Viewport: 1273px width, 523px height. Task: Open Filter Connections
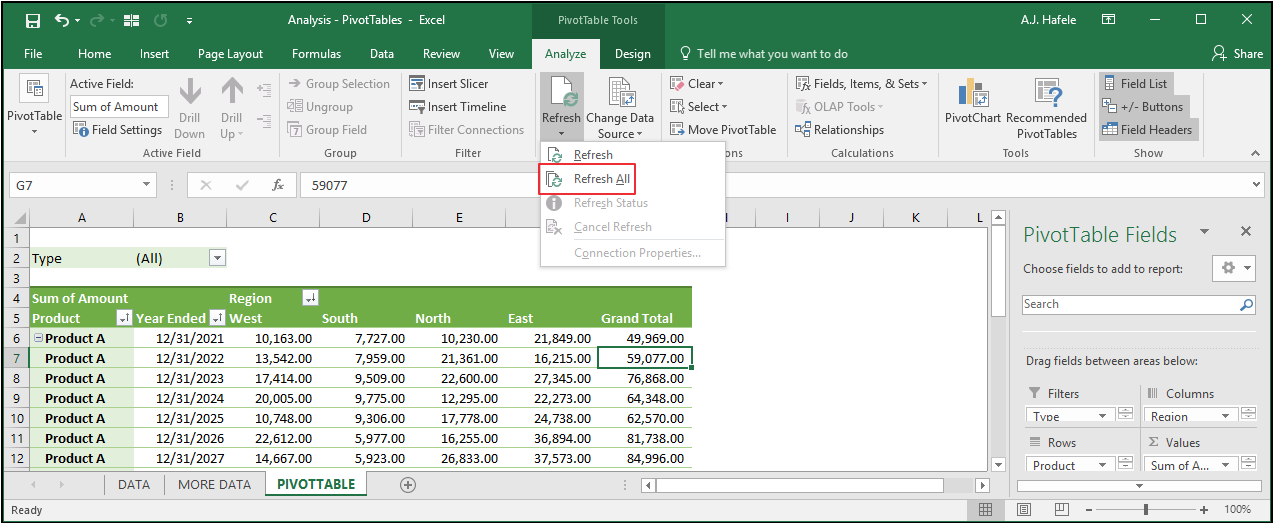tap(466, 130)
